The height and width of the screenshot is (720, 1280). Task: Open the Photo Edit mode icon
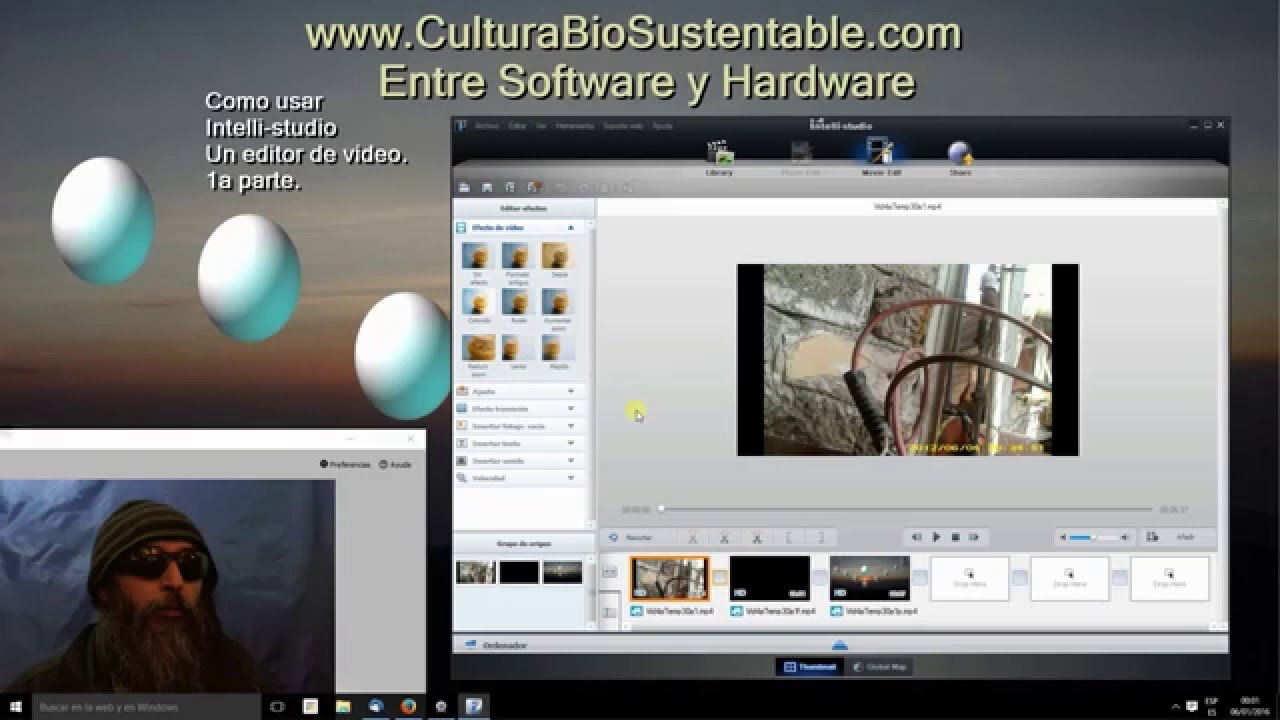pos(800,156)
